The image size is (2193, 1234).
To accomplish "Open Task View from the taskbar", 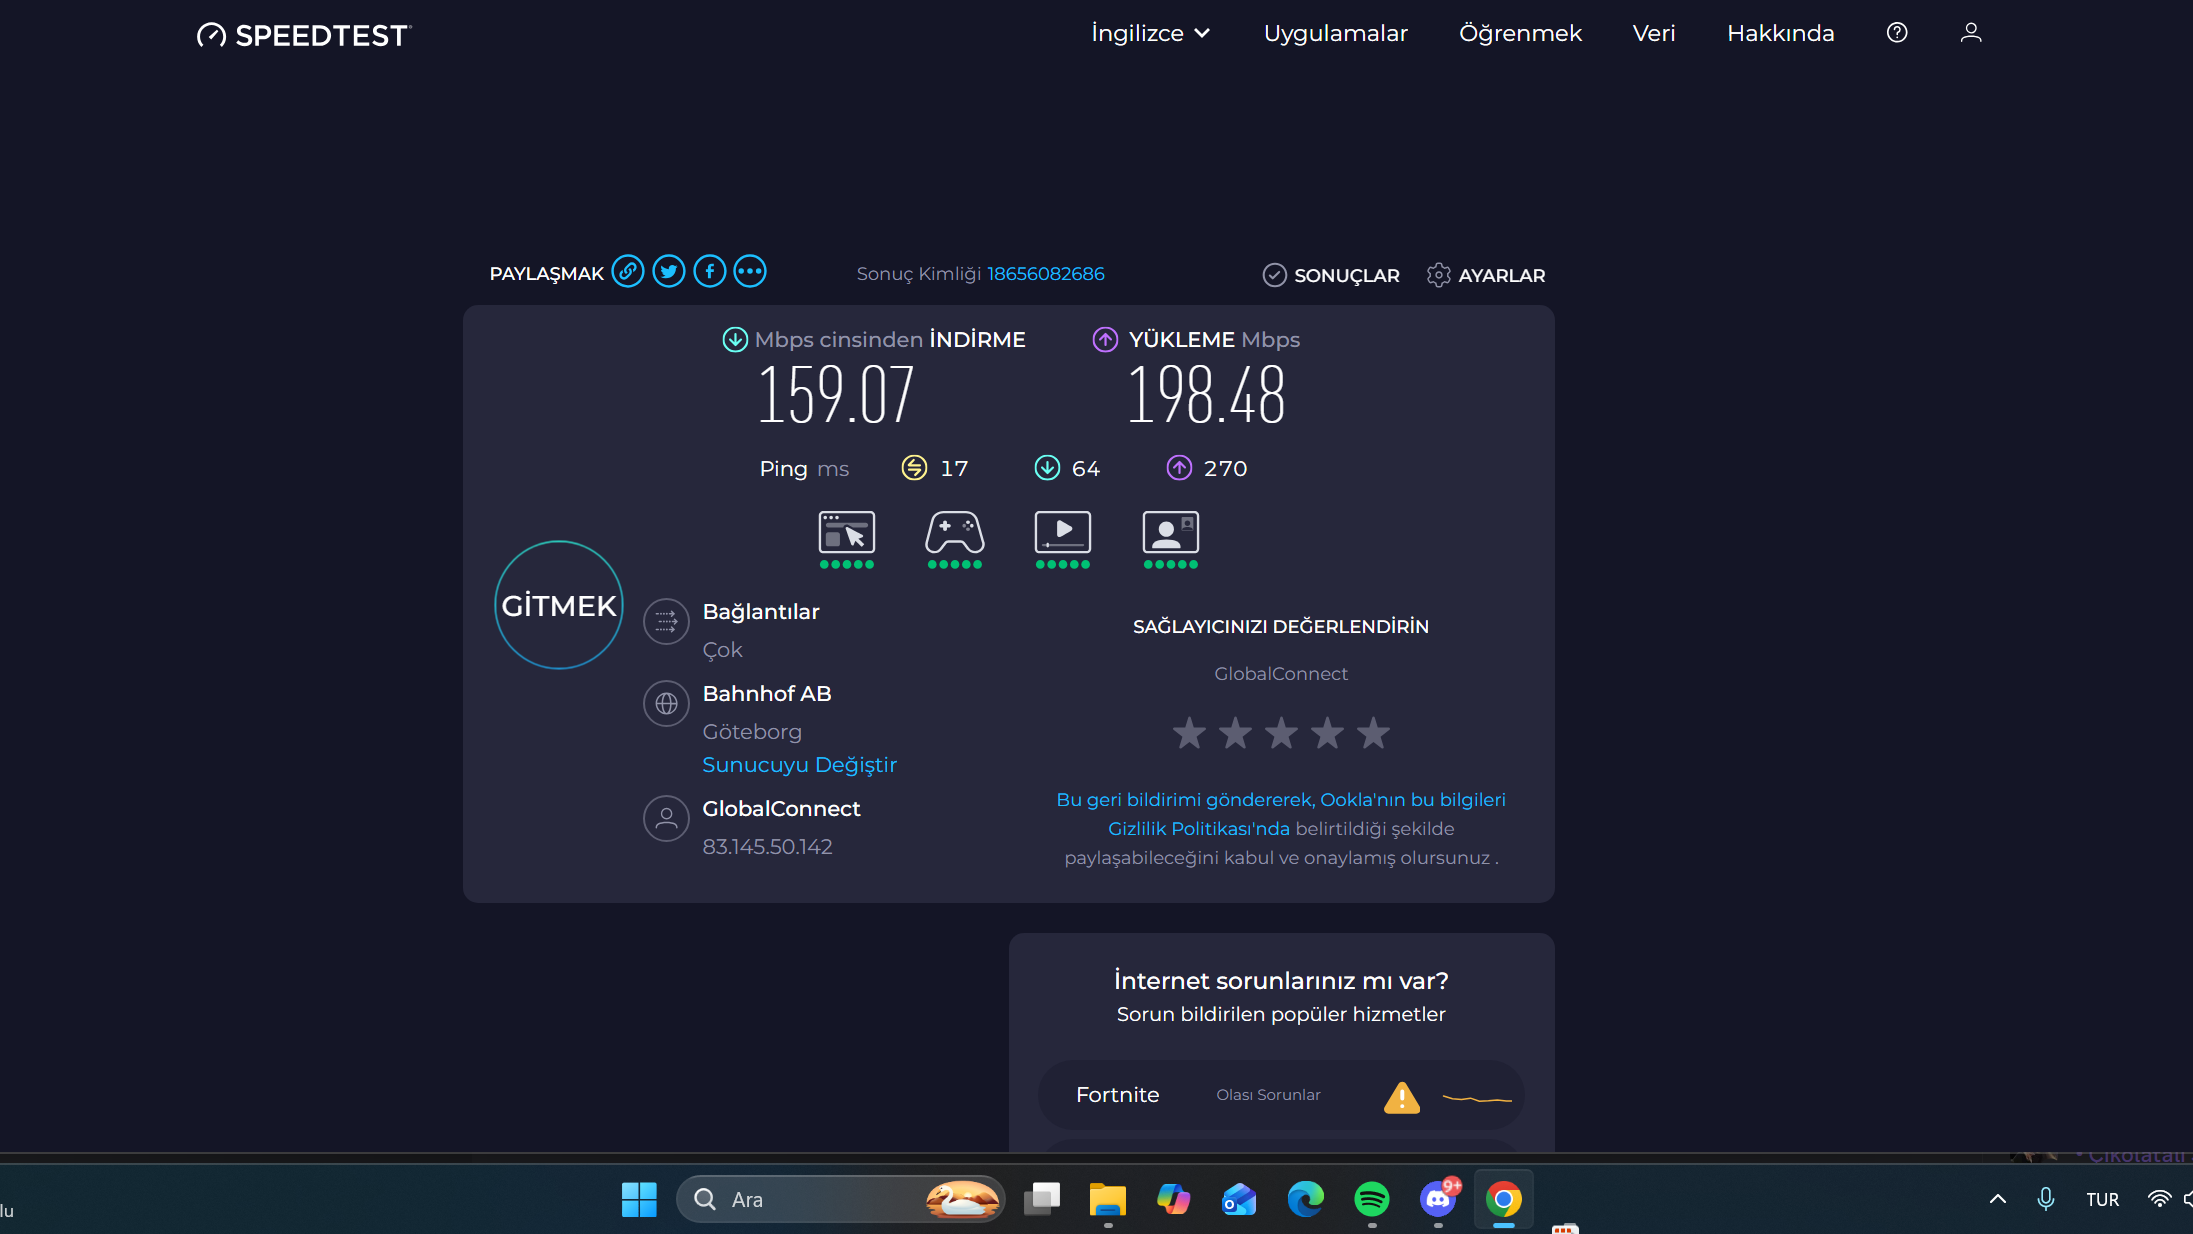I will click(1042, 1199).
